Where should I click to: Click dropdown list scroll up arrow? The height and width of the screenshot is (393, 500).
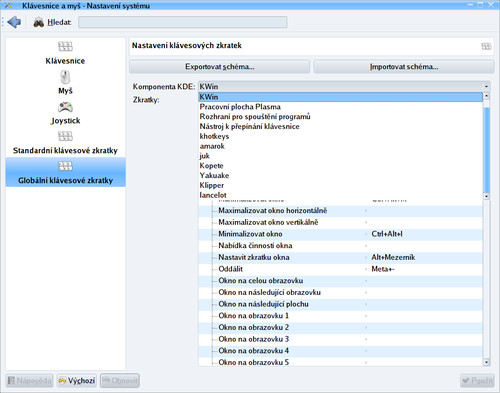click(486, 96)
